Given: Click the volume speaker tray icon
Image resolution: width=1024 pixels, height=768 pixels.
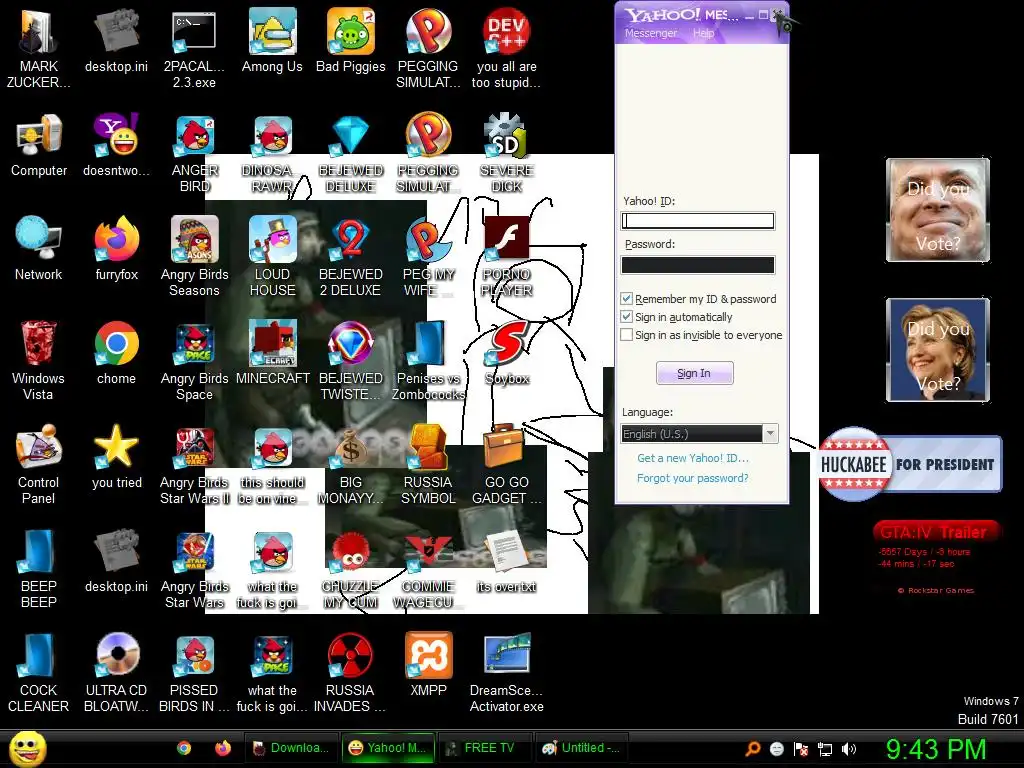Looking at the screenshot, I should 849,749.
